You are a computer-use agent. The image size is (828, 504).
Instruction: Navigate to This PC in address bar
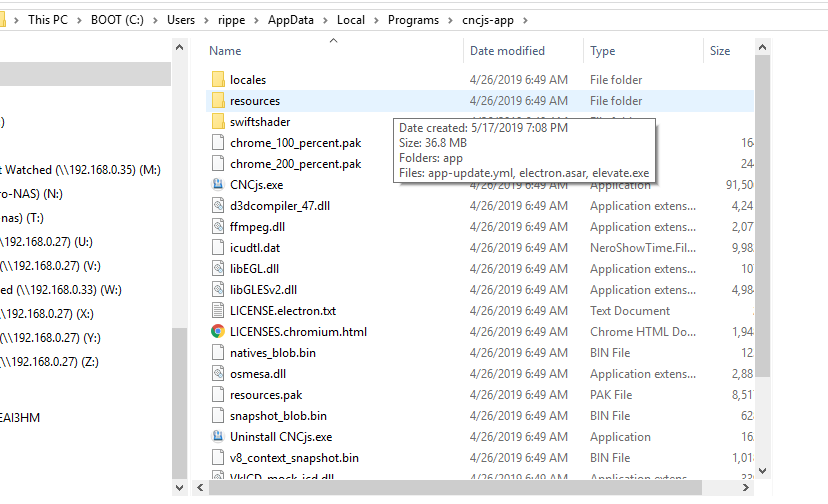[48, 20]
